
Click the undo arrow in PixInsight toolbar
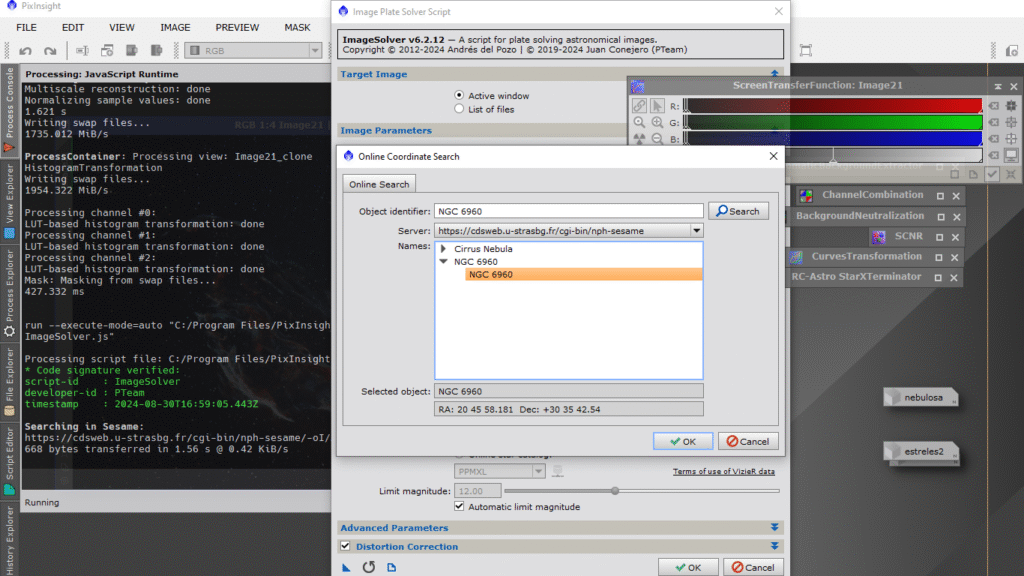click(25, 50)
